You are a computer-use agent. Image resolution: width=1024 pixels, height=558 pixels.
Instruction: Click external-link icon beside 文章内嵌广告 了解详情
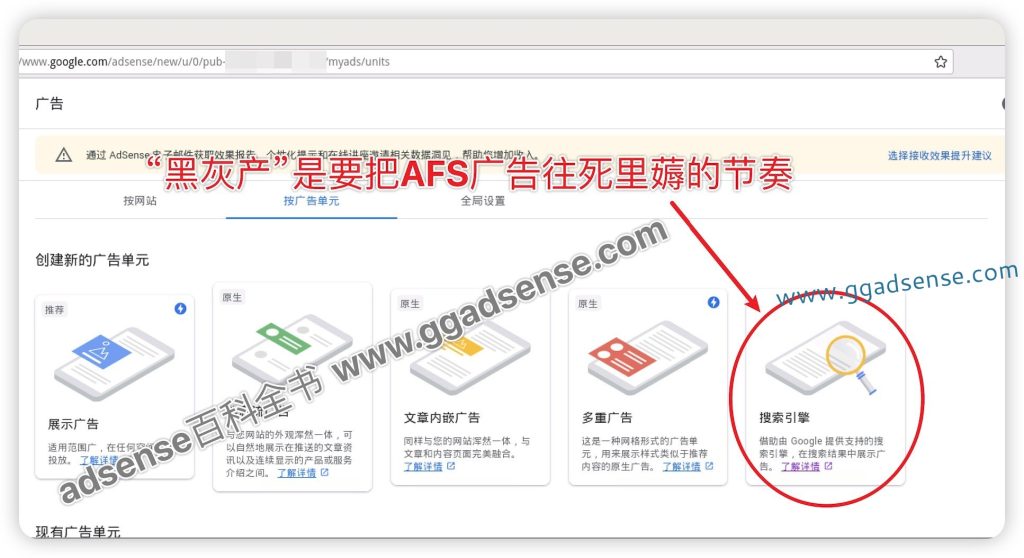(451, 466)
